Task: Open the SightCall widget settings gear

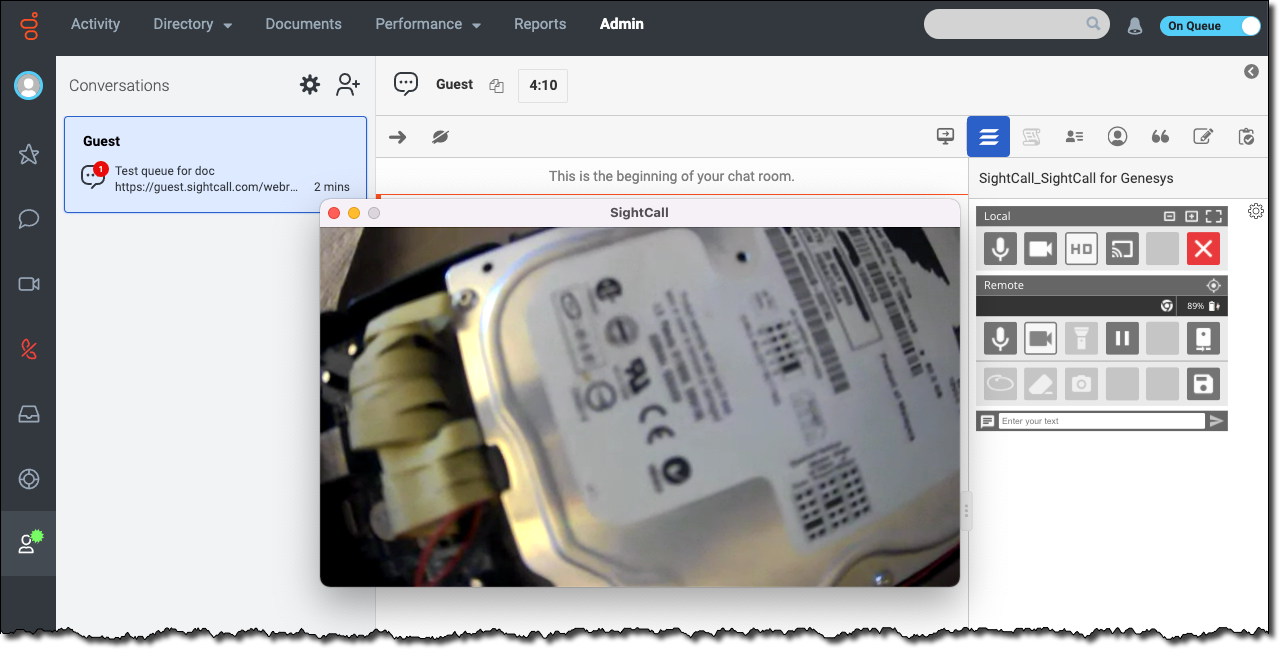Action: click(x=1256, y=211)
